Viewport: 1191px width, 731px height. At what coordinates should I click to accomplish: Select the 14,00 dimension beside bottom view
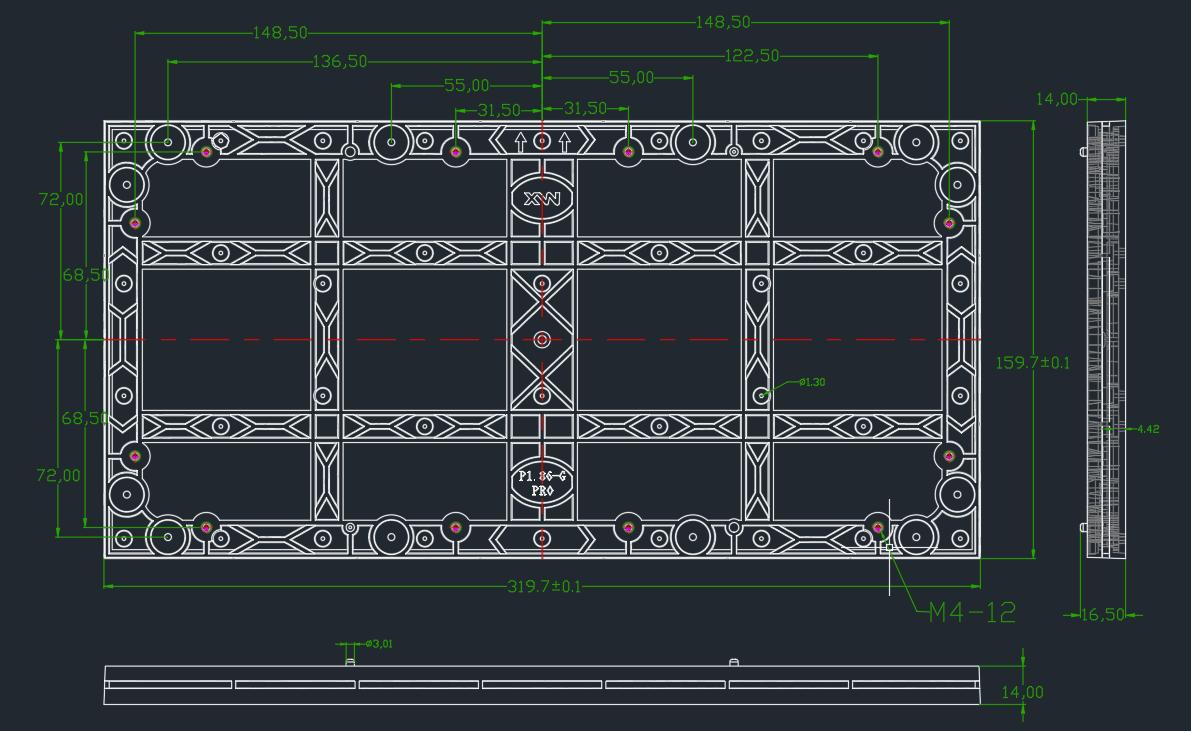1022,692
